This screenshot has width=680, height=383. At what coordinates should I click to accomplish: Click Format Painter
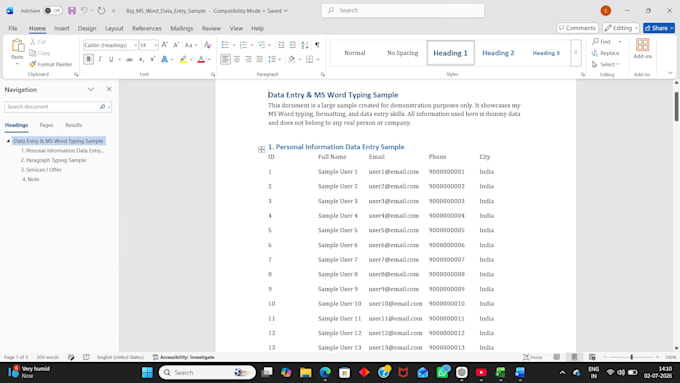(50, 64)
